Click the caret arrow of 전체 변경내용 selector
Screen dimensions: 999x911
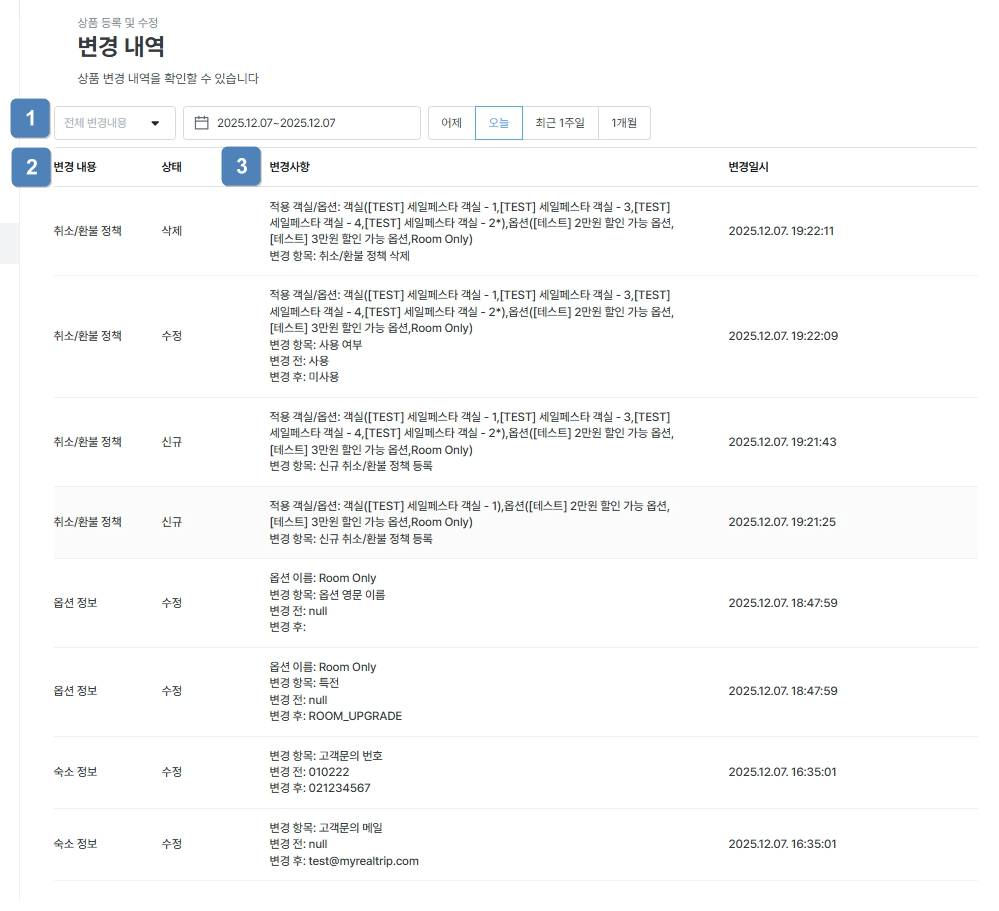point(155,124)
